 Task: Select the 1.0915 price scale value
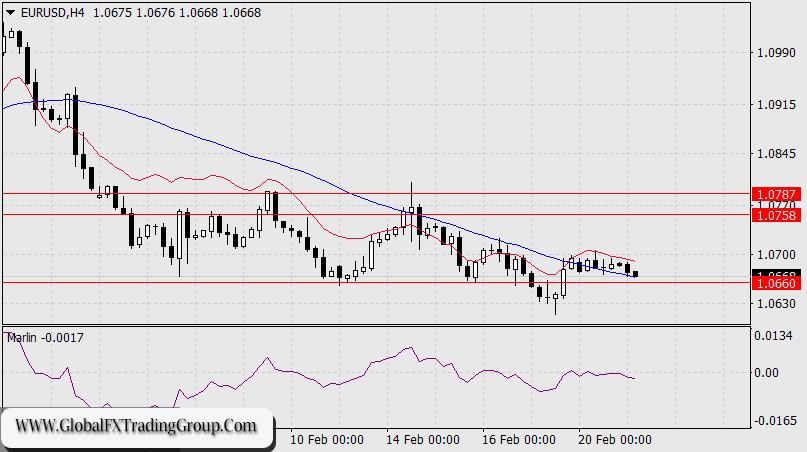point(776,105)
